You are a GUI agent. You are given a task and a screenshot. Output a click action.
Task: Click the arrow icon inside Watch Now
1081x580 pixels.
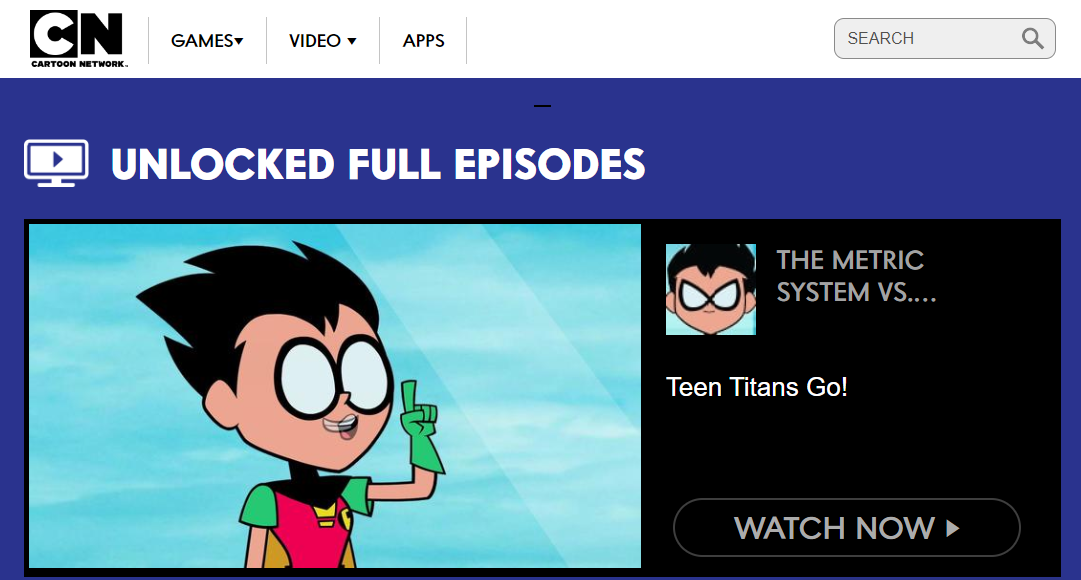tap(953, 528)
